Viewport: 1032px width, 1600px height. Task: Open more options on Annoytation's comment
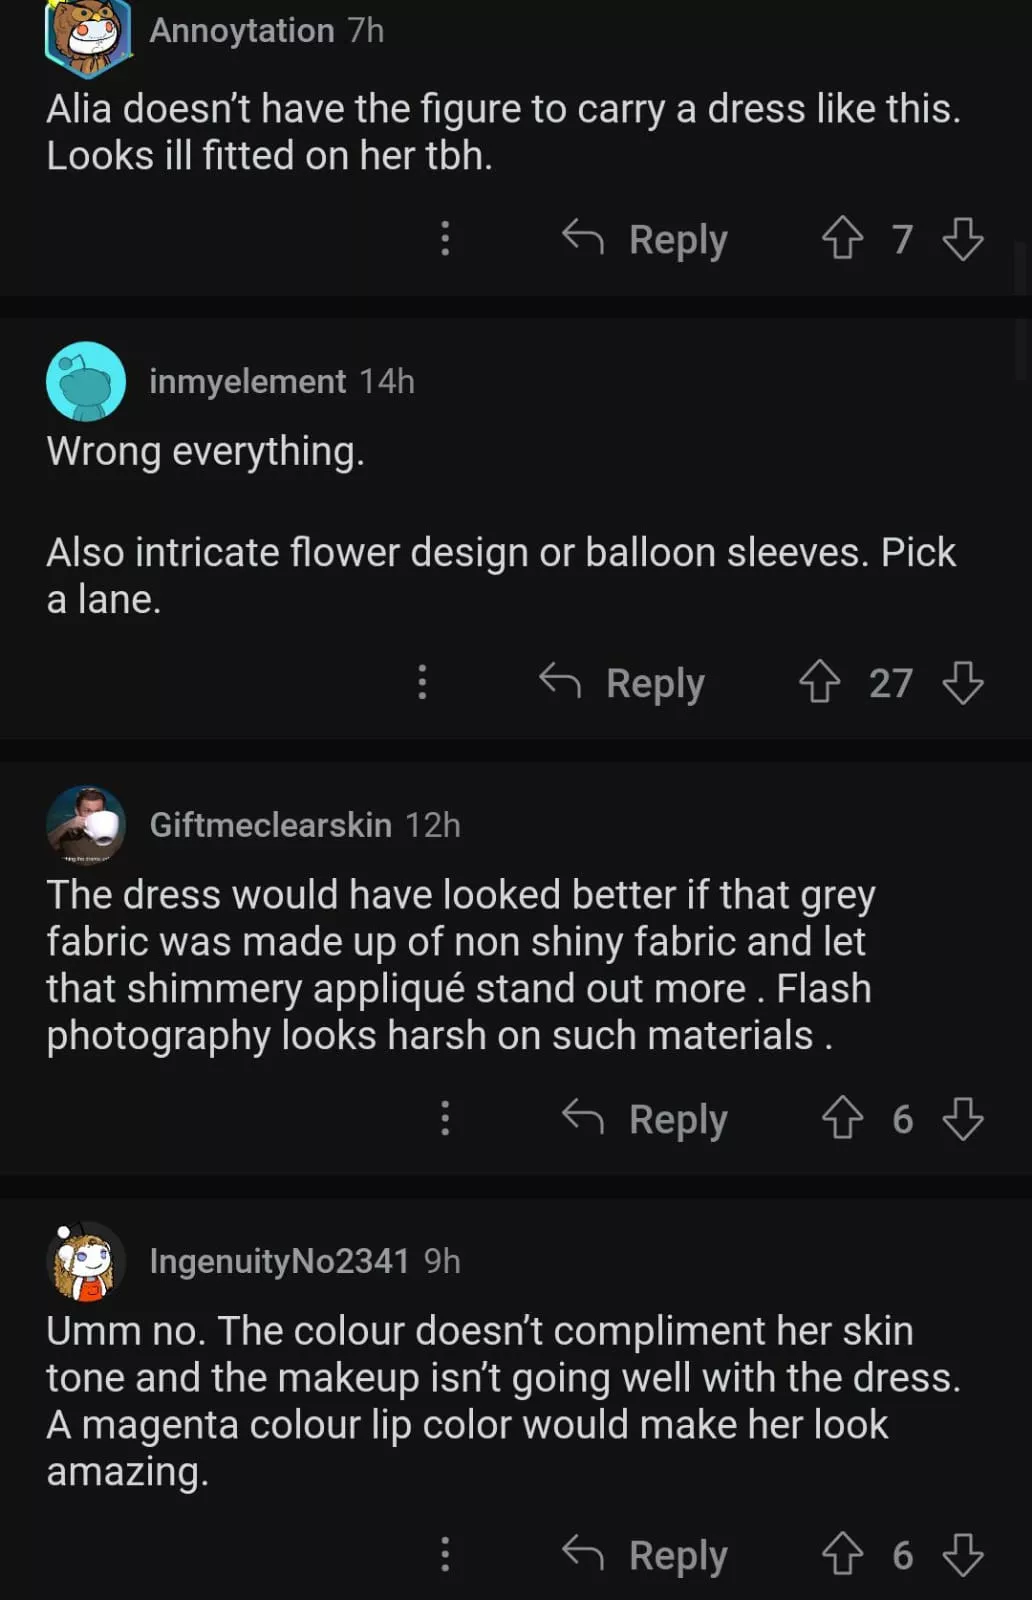445,239
